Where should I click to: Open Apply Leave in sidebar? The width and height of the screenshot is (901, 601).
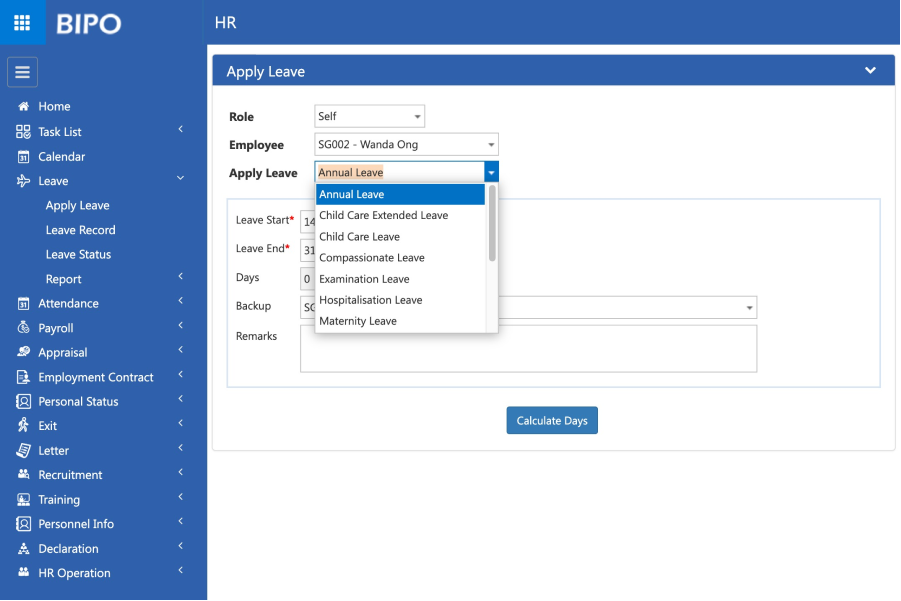click(78, 206)
